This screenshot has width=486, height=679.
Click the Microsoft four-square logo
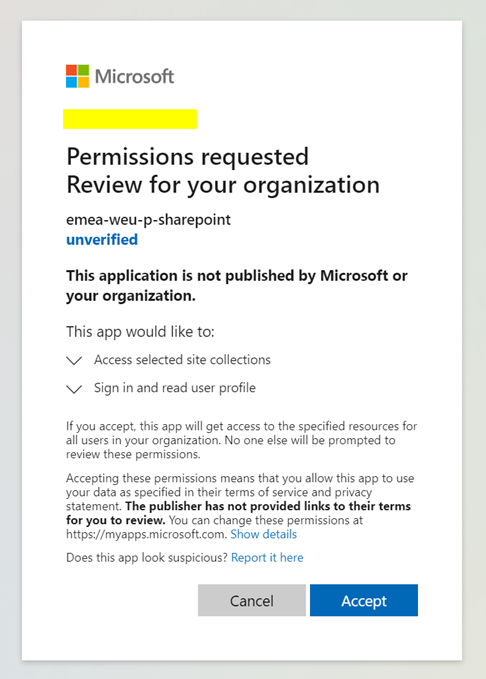click(x=78, y=76)
